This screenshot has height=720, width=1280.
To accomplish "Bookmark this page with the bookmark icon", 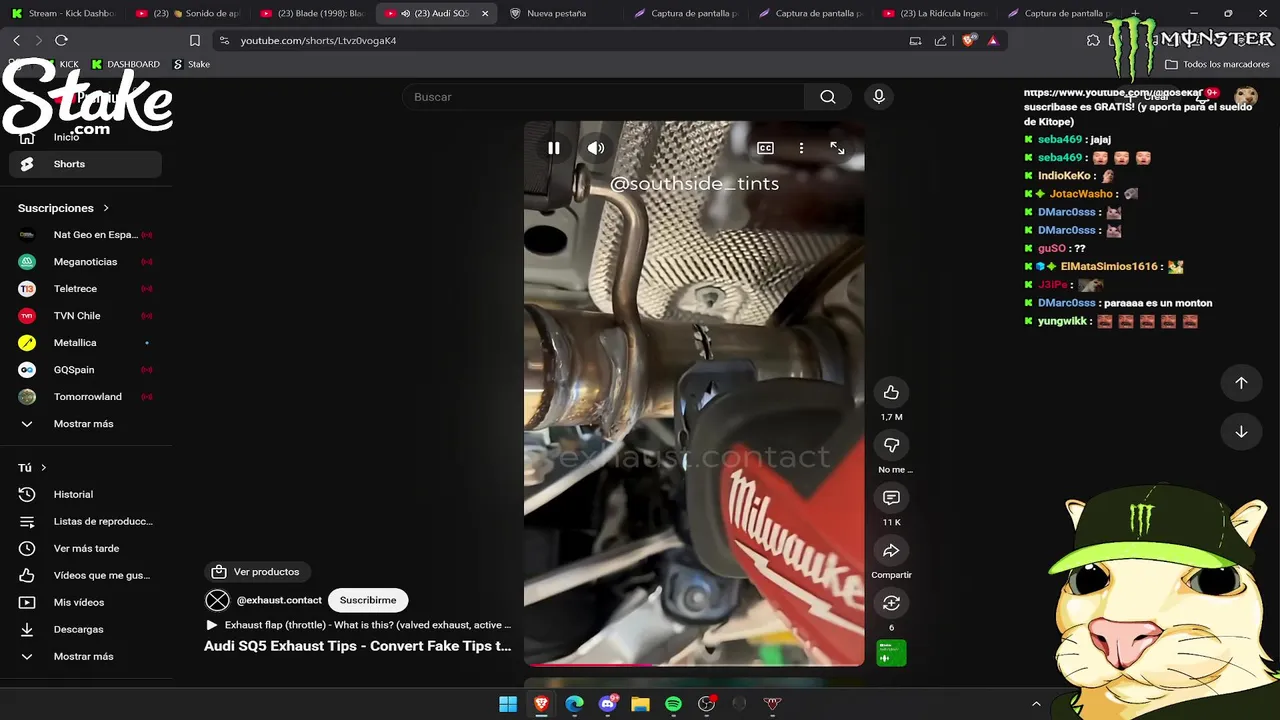I will click(x=195, y=41).
